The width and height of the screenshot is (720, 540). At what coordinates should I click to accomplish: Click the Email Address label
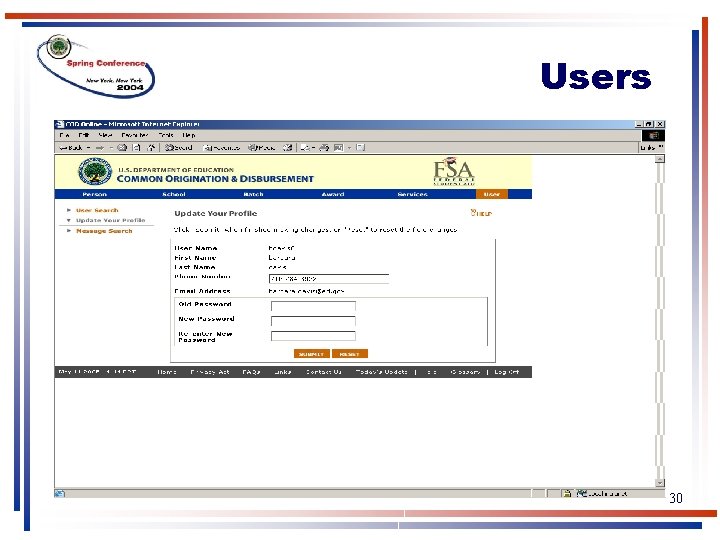(202, 291)
